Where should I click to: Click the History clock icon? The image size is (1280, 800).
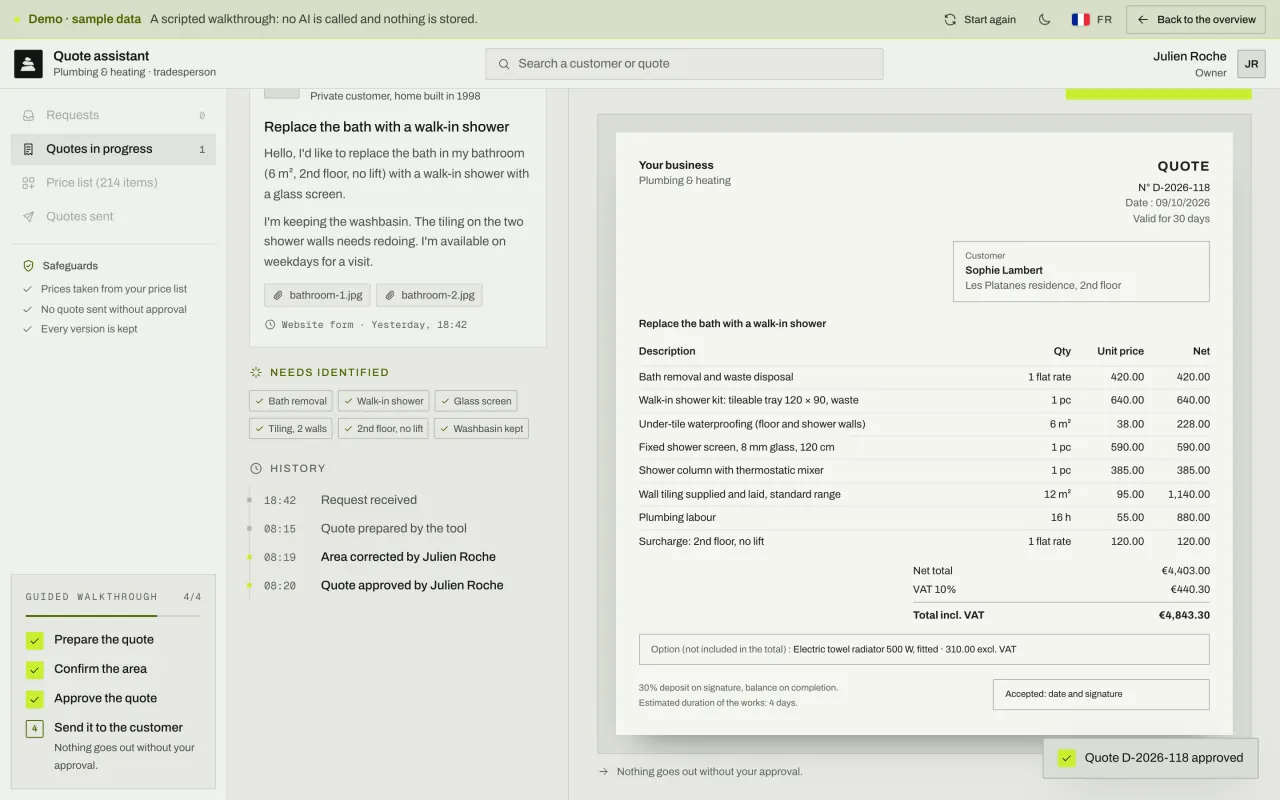point(256,468)
